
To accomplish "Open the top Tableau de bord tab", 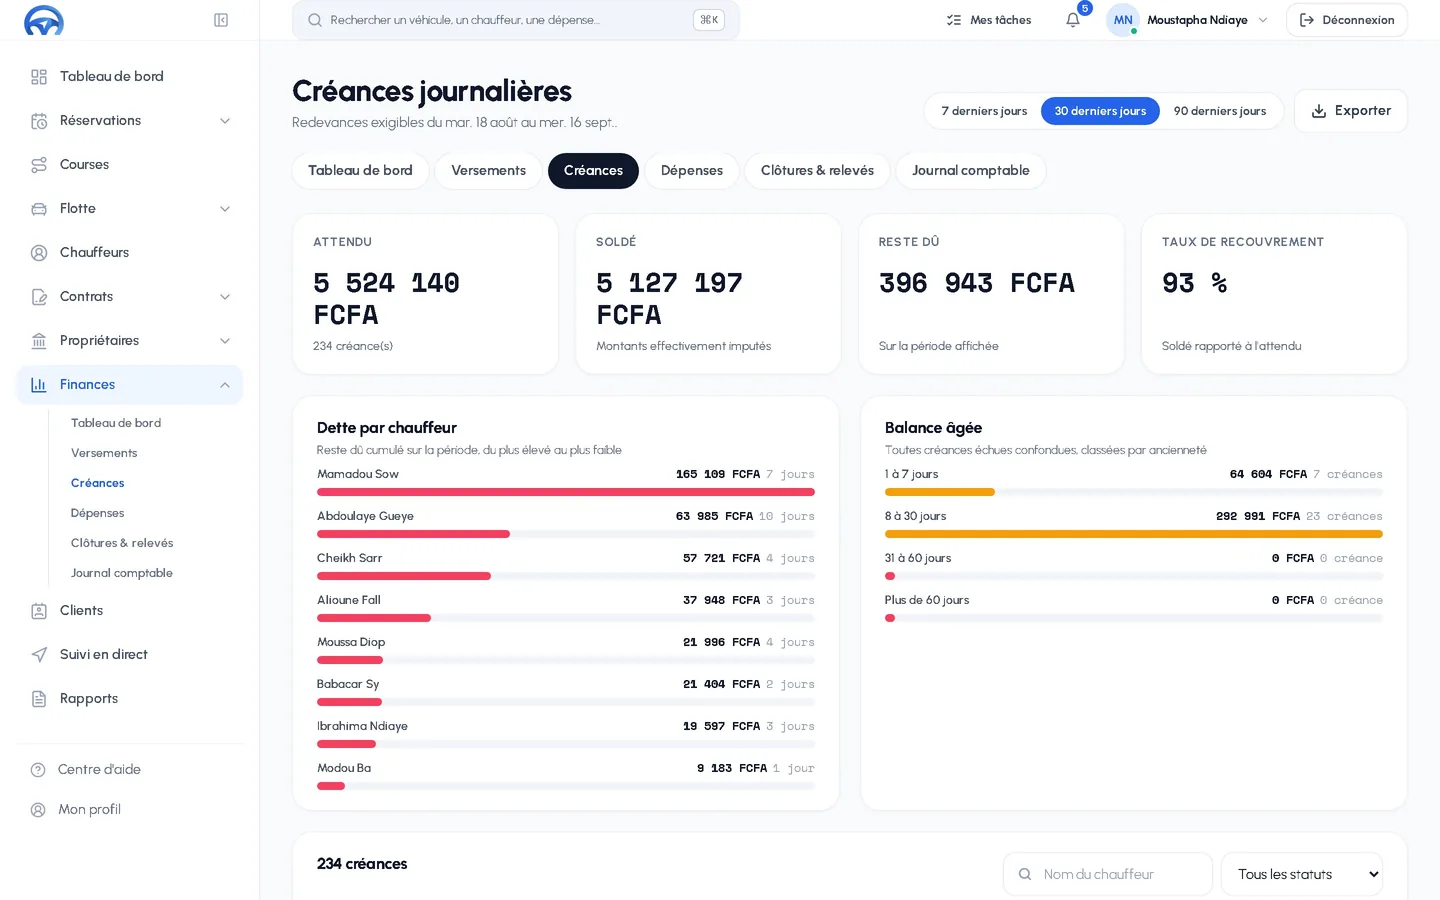I will click(x=360, y=171).
